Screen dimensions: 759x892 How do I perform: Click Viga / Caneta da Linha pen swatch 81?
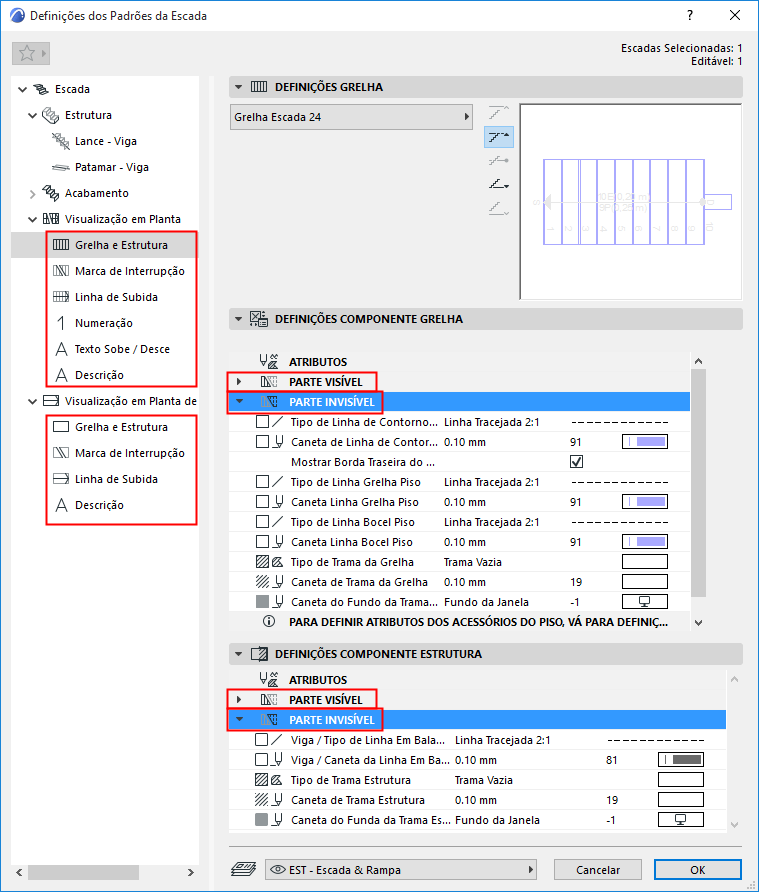click(680, 759)
